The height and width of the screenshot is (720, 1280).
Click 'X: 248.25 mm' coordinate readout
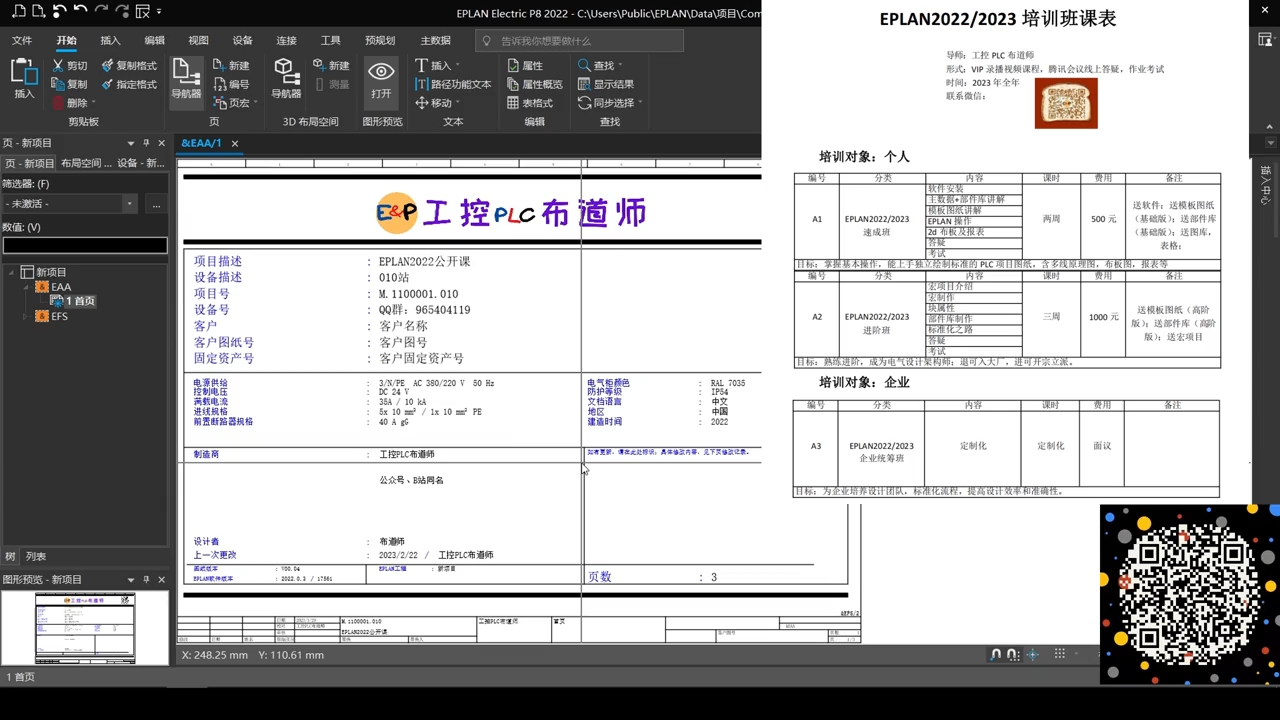(x=216, y=655)
